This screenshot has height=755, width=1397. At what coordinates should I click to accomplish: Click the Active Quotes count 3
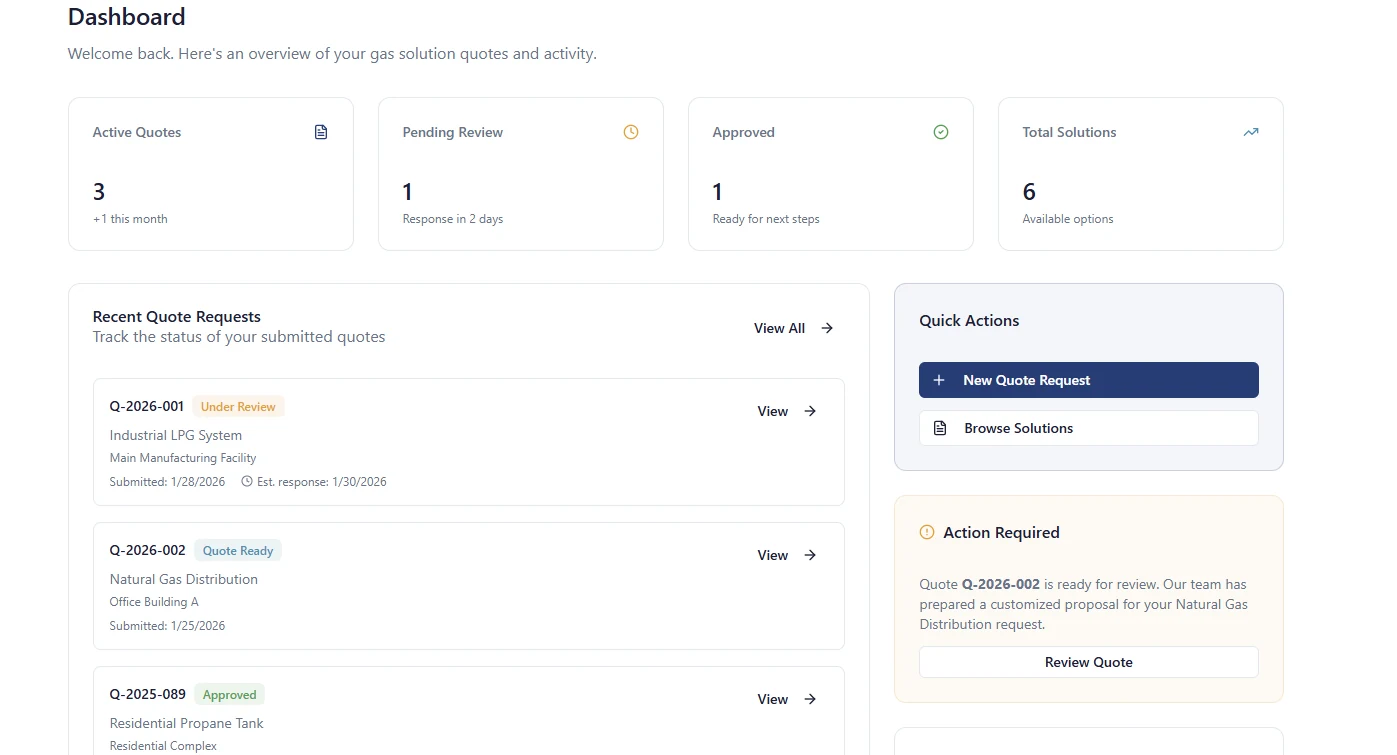coord(99,191)
